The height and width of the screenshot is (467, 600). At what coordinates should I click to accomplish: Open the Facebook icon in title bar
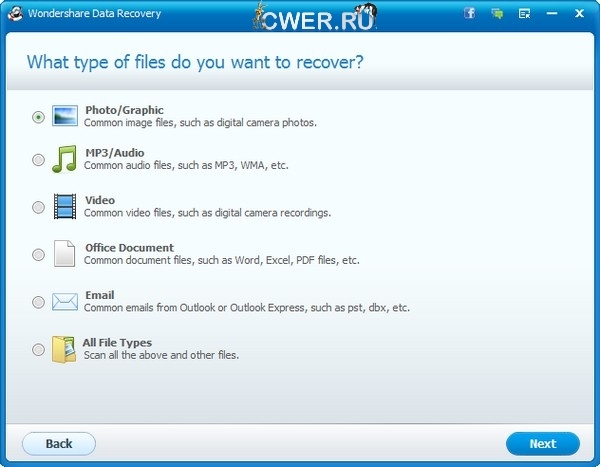470,13
